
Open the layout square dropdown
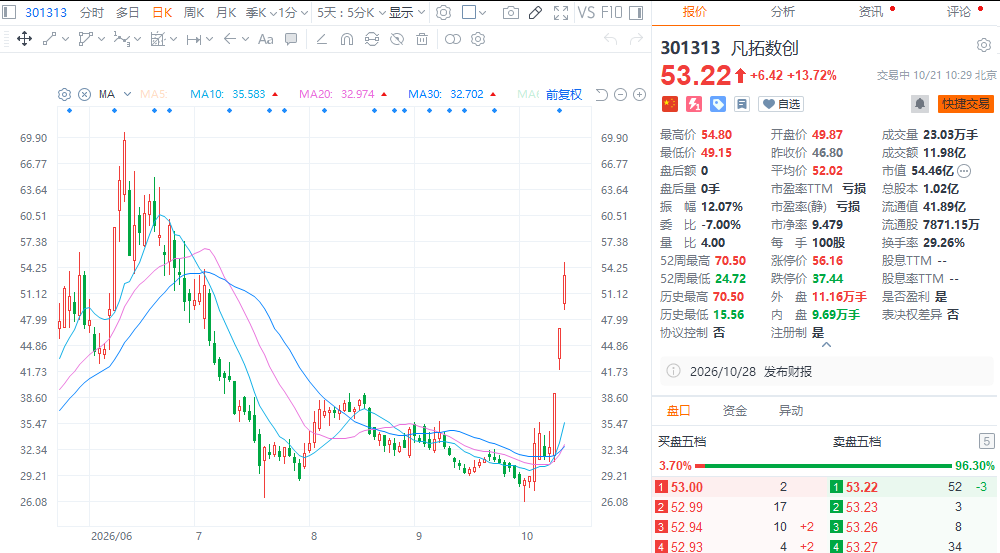(x=473, y=13)
